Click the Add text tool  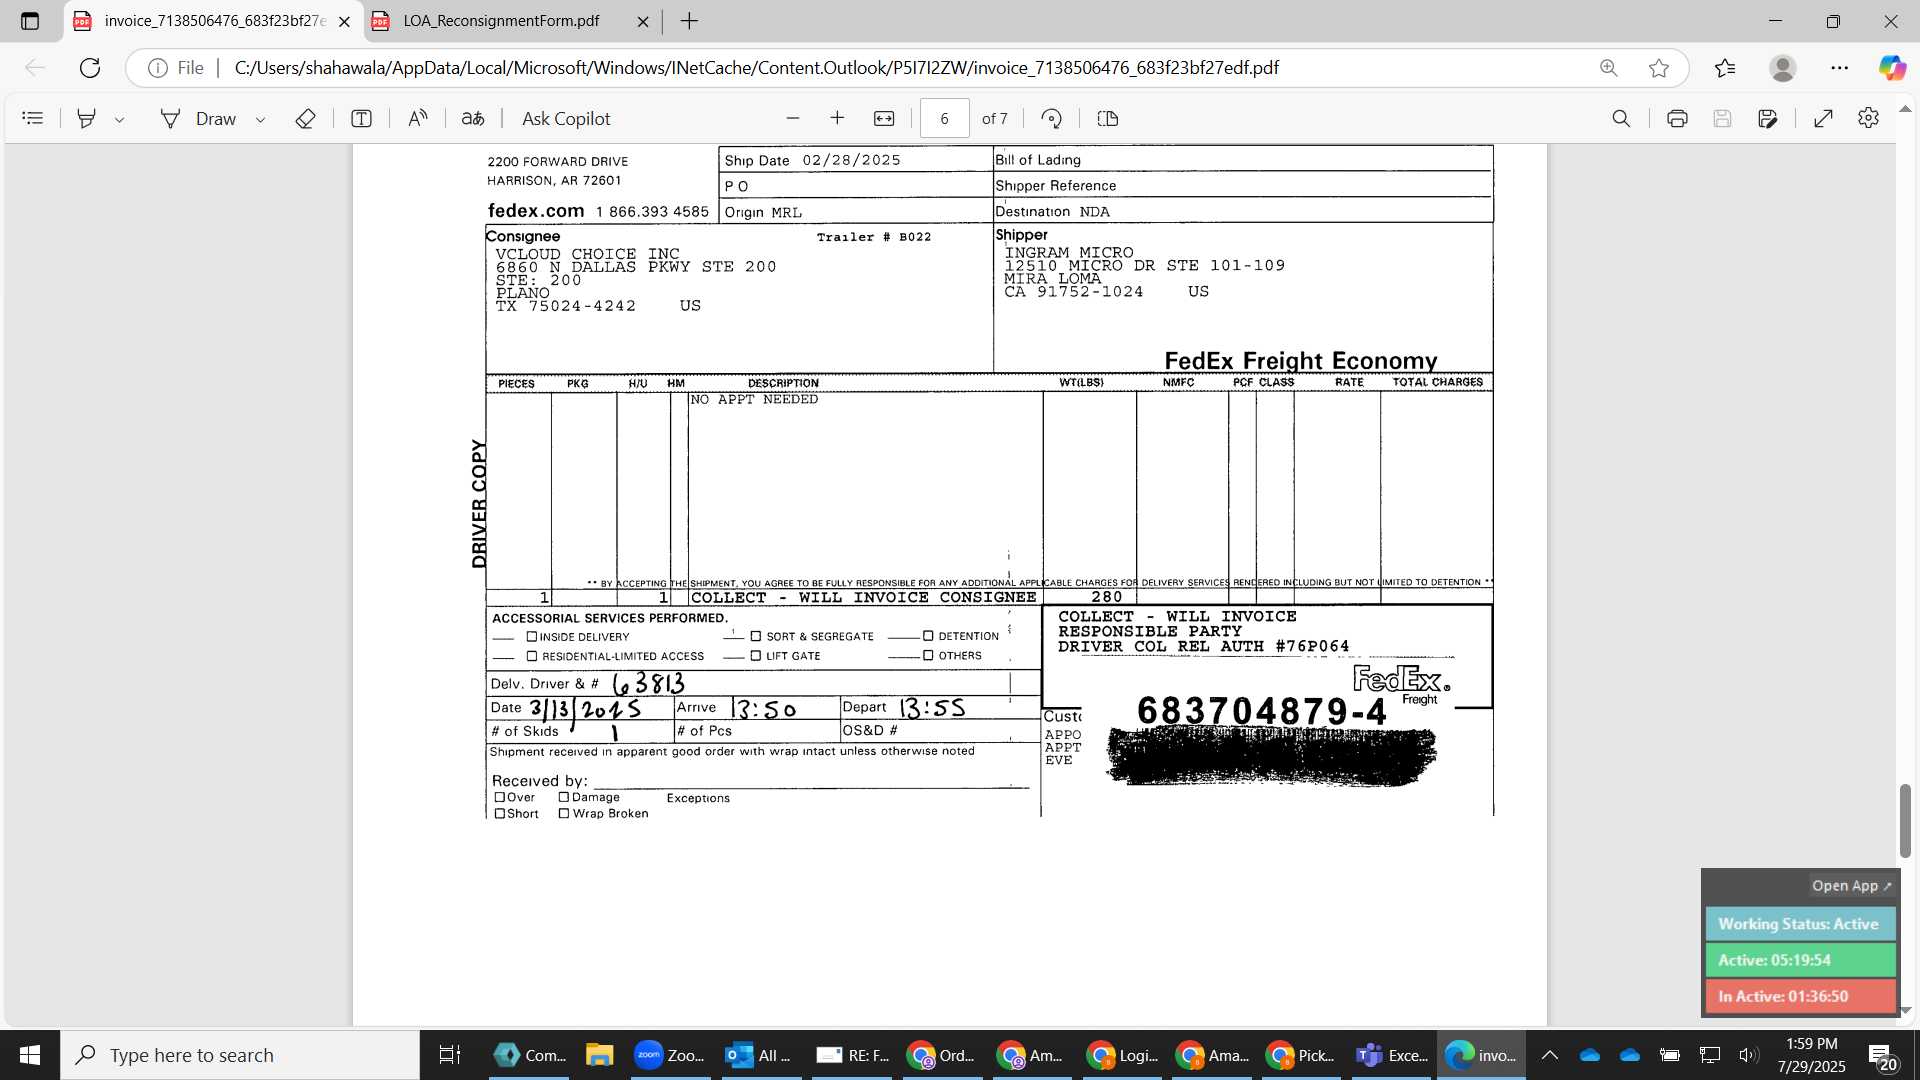click(361, 118)
